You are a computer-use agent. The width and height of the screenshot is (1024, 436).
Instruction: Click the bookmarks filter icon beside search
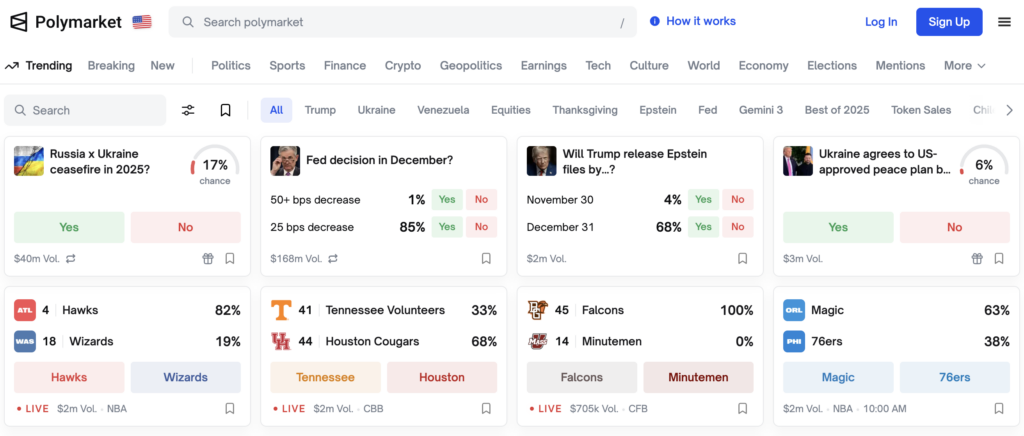(x=226, y=110)
